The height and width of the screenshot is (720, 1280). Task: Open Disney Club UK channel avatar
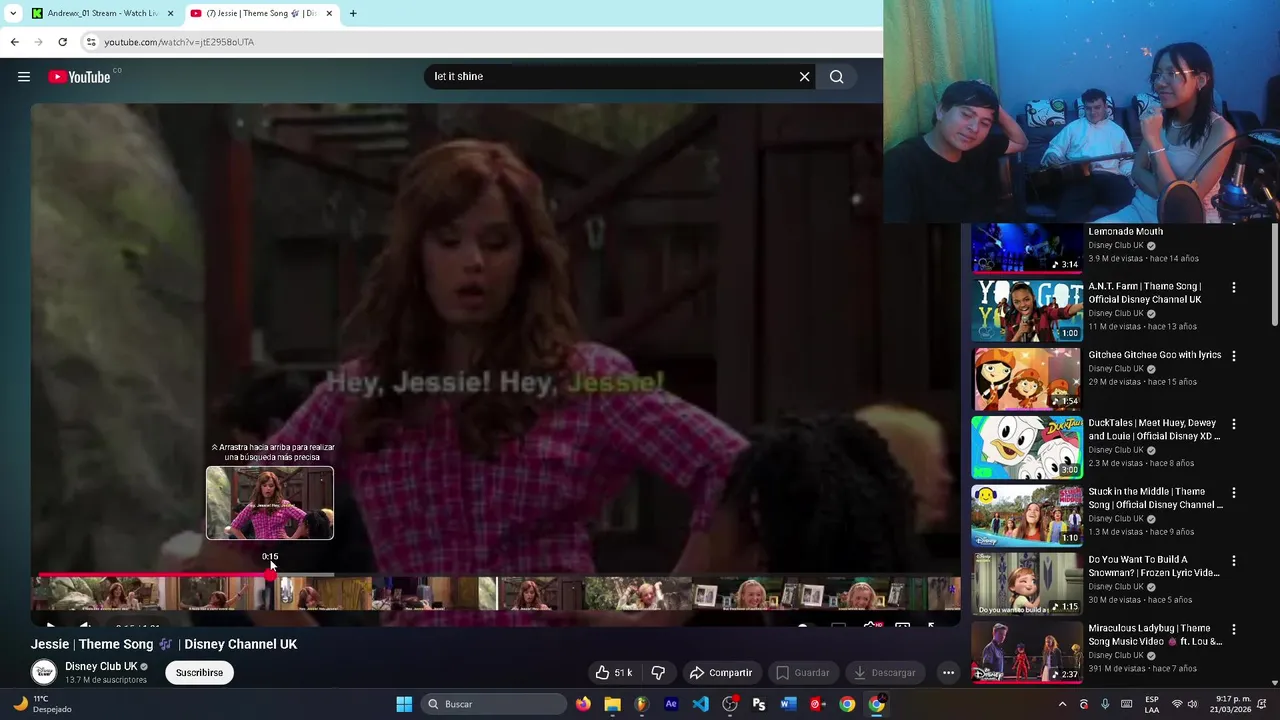[x=44, y=672]
